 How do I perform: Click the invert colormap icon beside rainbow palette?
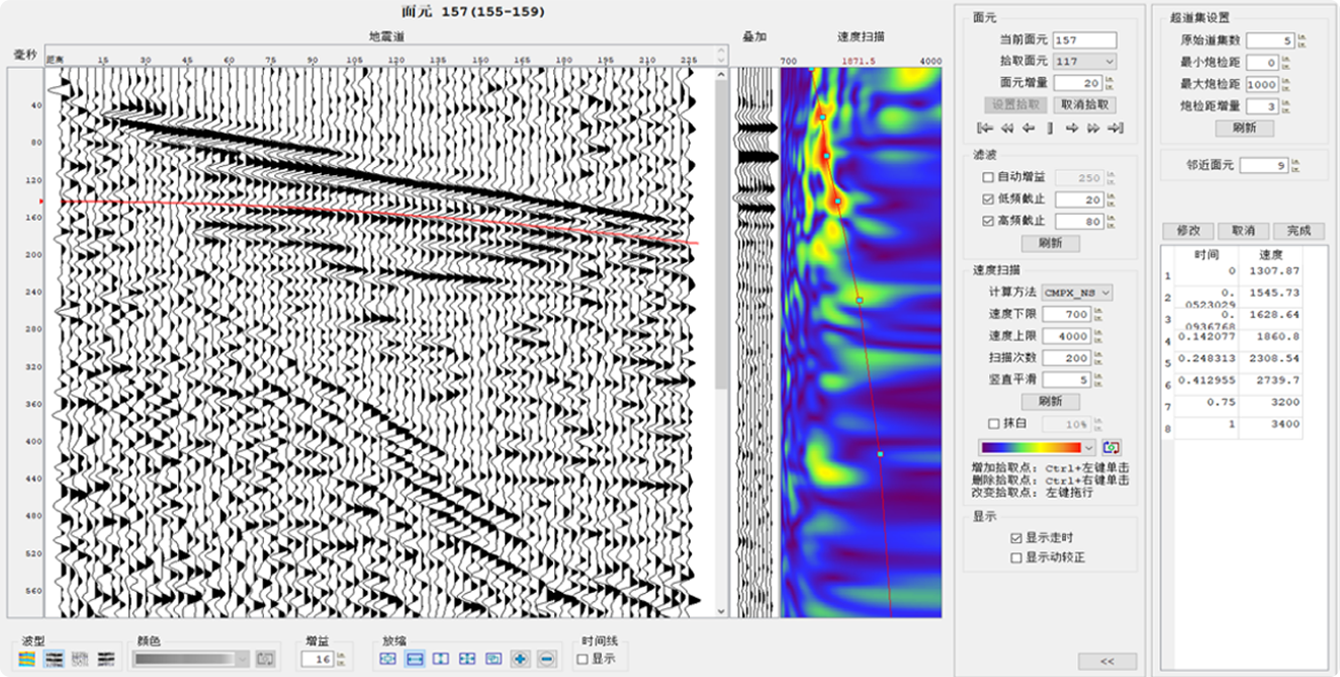point(1111,447)
